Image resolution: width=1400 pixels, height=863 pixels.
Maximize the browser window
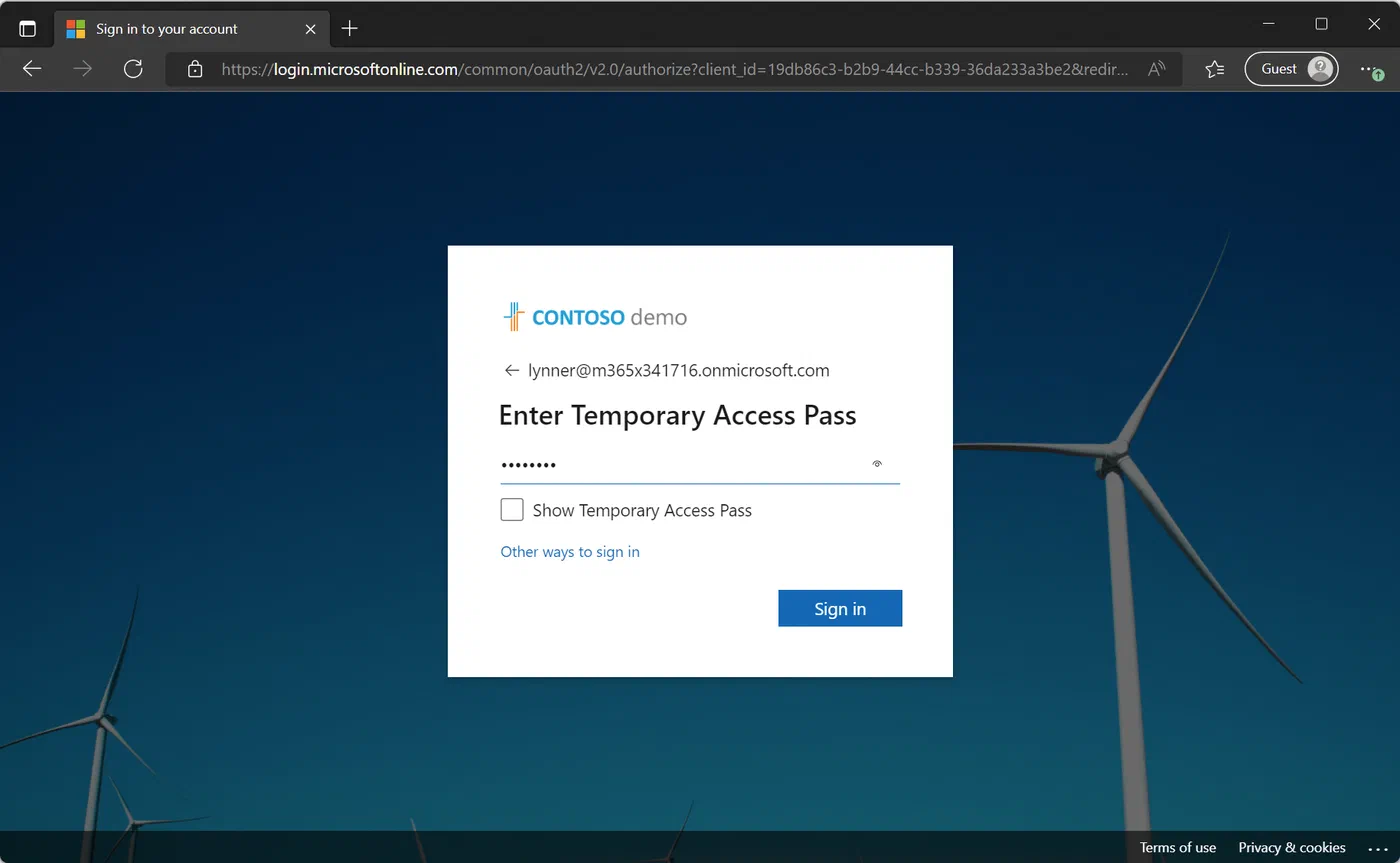pos(1321,23)
